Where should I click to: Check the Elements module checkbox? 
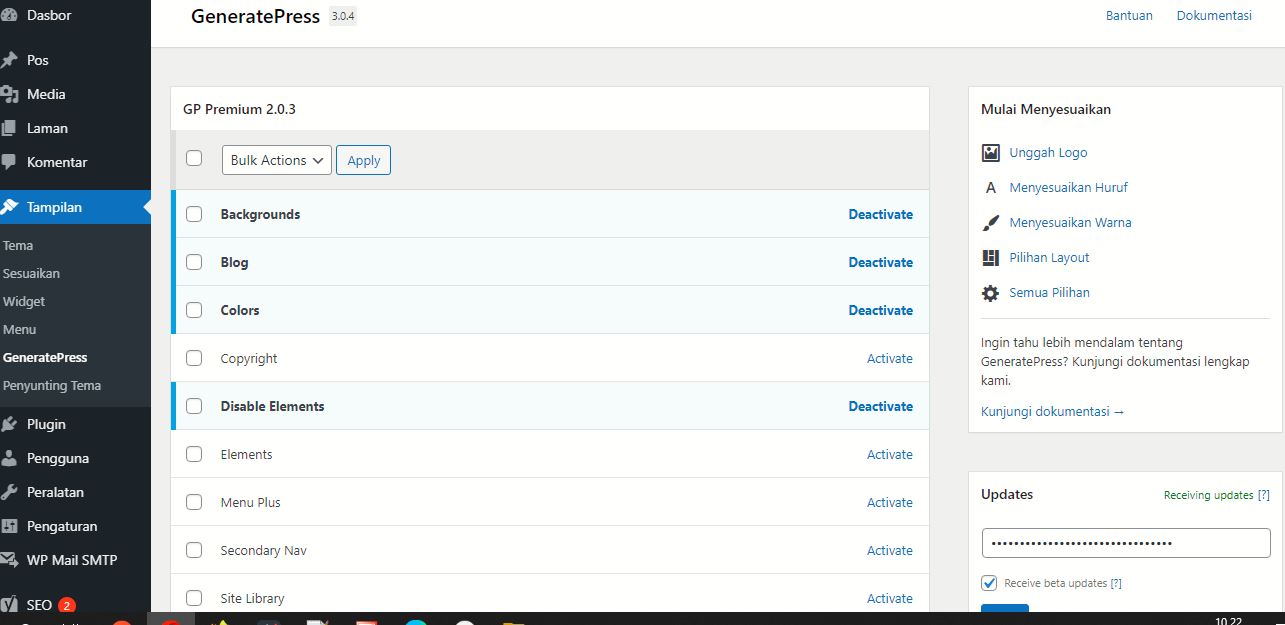[194, 454]
